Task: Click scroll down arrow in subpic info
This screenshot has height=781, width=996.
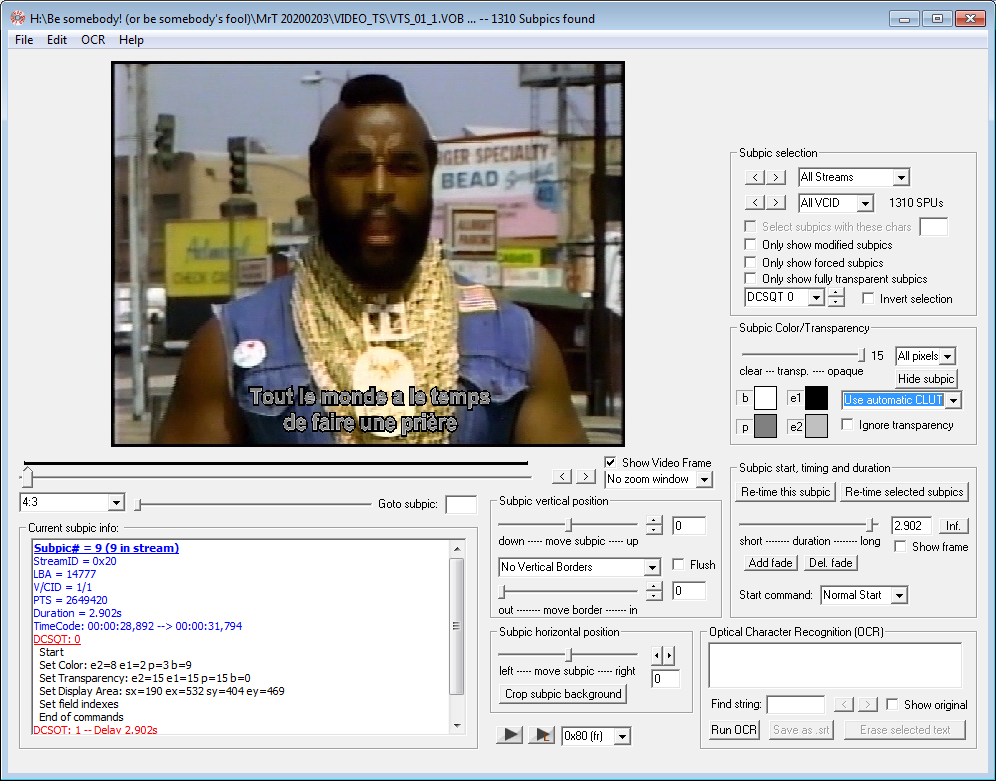Action: pos(457,726)
